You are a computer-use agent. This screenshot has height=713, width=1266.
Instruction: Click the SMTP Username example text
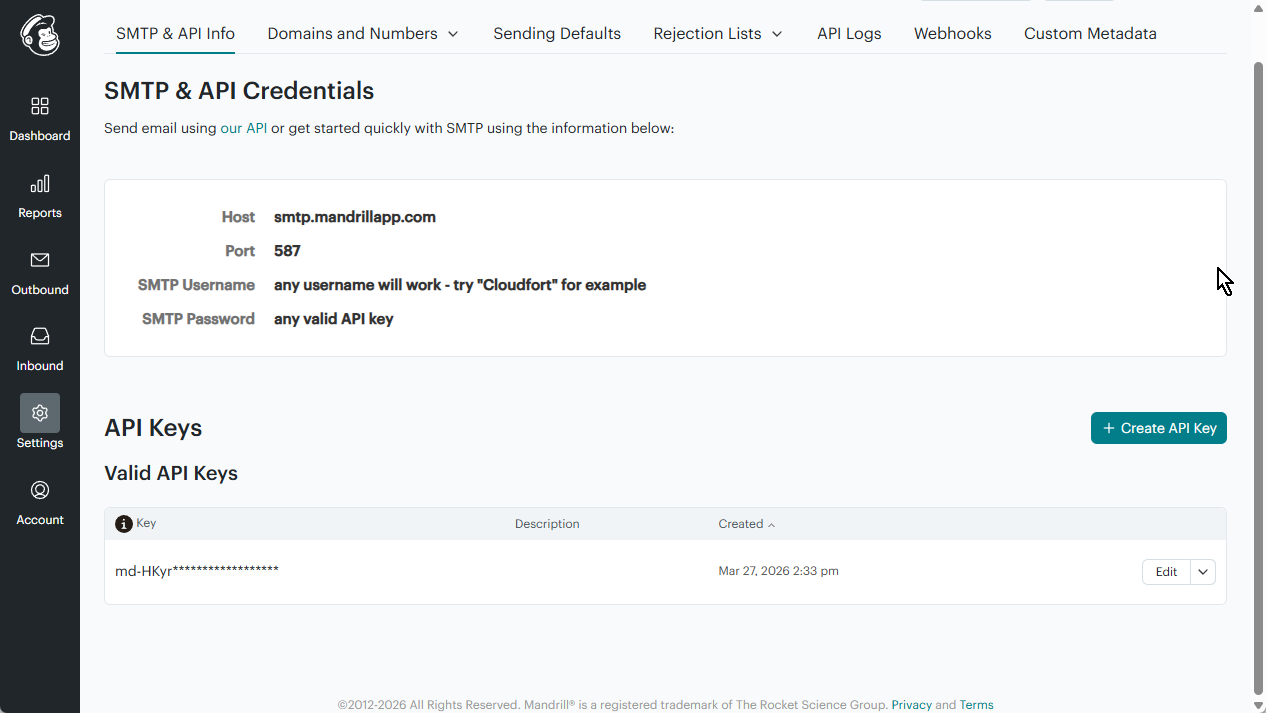[x=460, y=285]
